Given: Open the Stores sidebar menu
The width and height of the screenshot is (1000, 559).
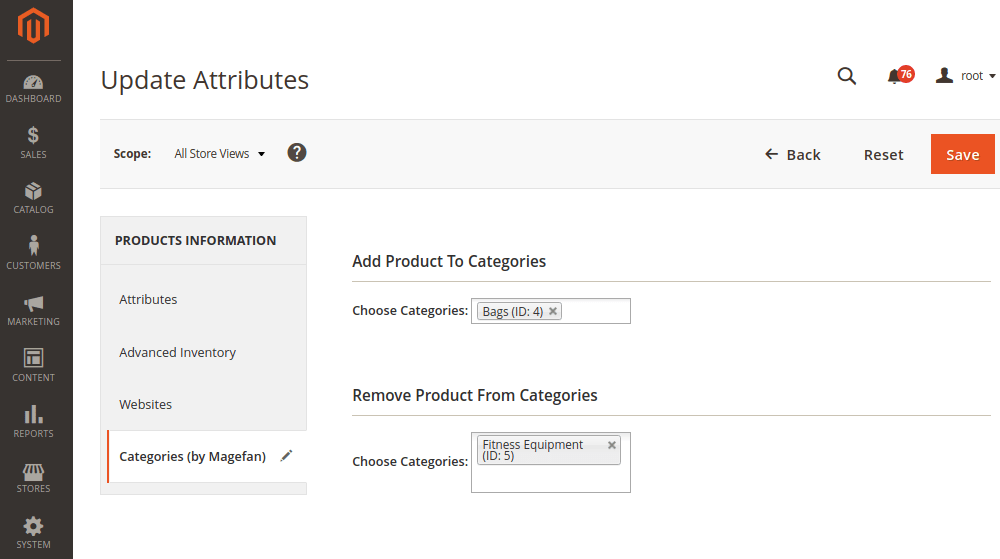Looking at the screenshot, I should 33,478.
